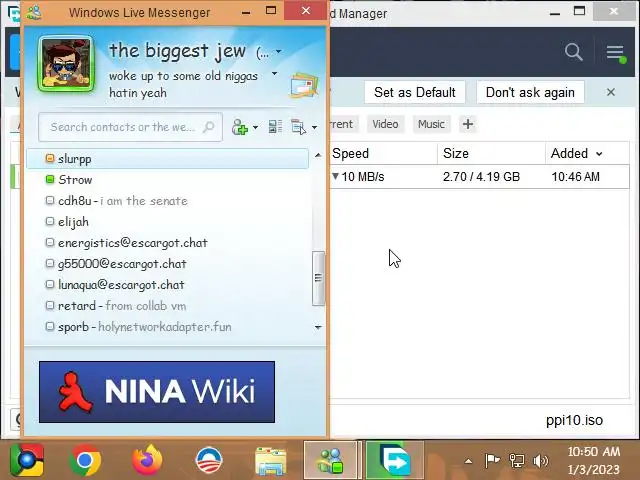Image resolution: width=640 pixels, height=480 pixels.
Task: Click the 2.70 / 4.19 GB size cell
Action: click(482, 177)
